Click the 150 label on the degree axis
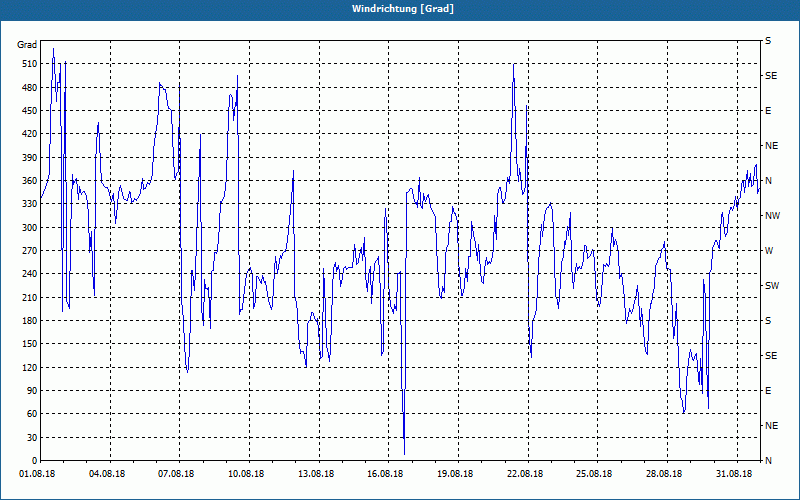This screenshot has width=800, height=500. 30,343
